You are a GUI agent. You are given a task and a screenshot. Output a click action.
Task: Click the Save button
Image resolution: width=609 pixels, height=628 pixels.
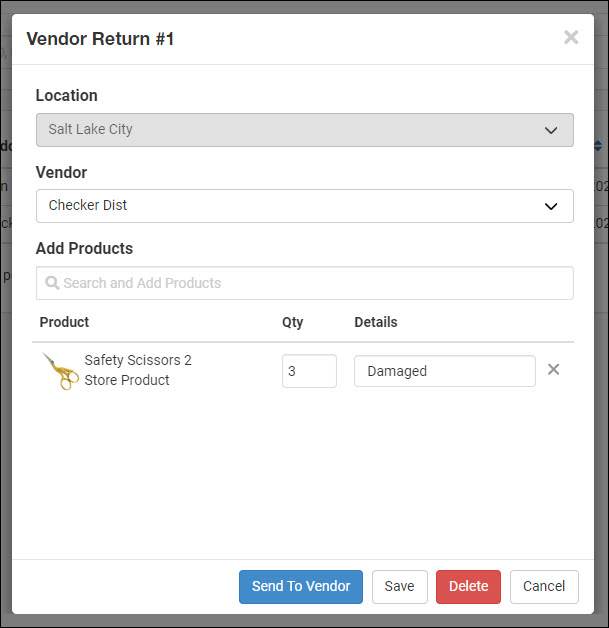pos(399,587)
